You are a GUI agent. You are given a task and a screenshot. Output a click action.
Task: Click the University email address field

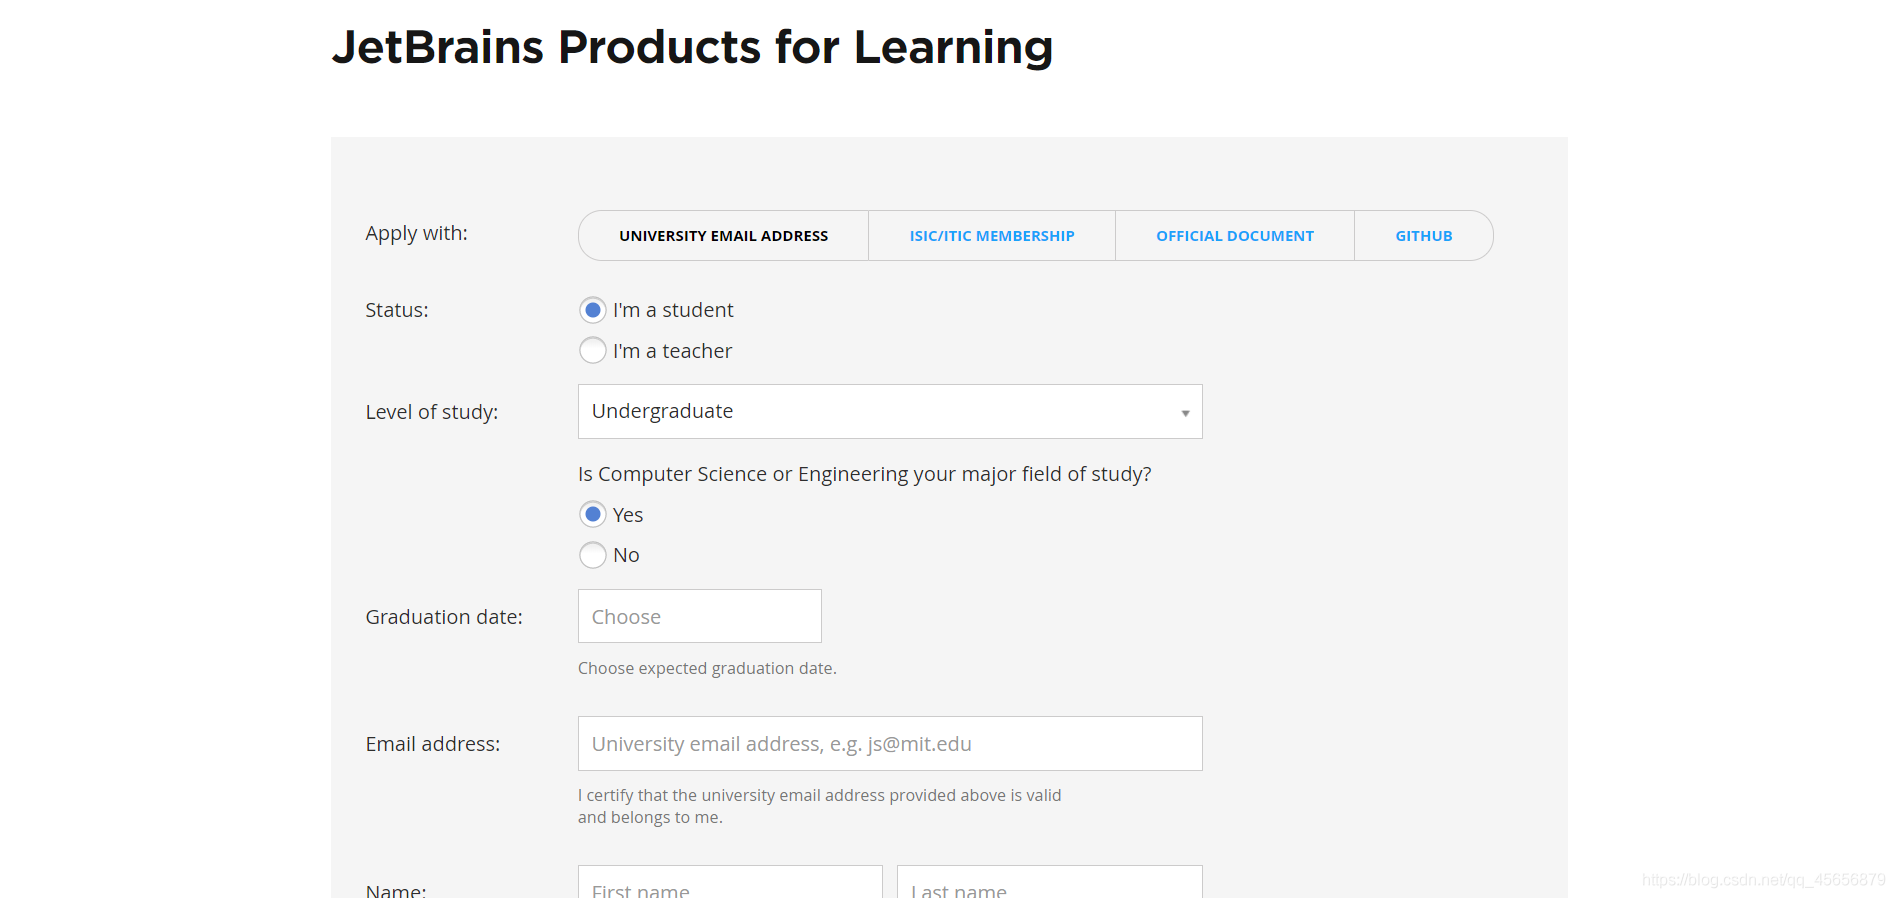(889, 744)
